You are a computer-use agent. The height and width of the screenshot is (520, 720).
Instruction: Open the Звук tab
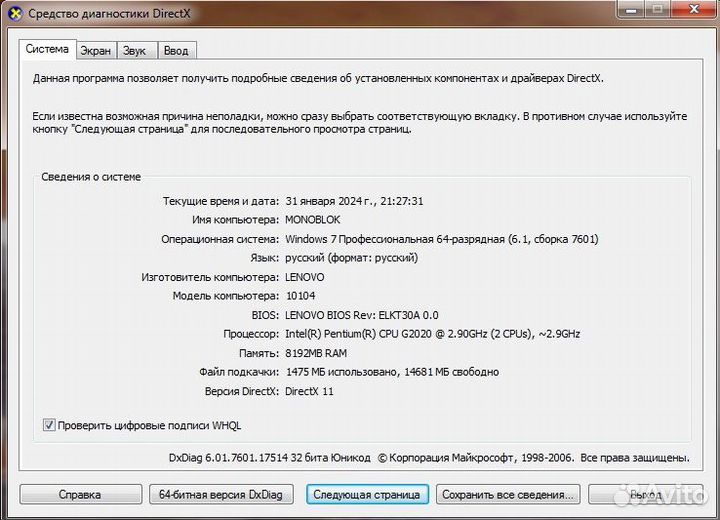coord(135,51)
